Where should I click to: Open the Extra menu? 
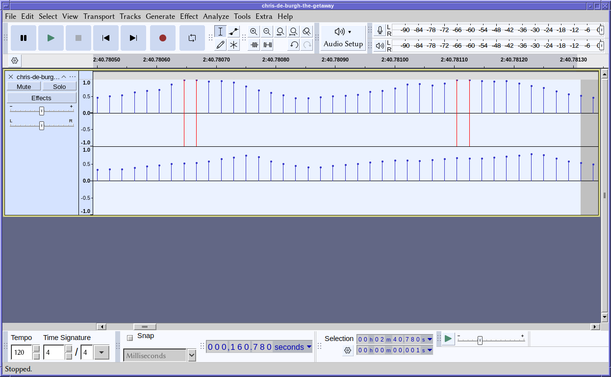coord(264,16)
